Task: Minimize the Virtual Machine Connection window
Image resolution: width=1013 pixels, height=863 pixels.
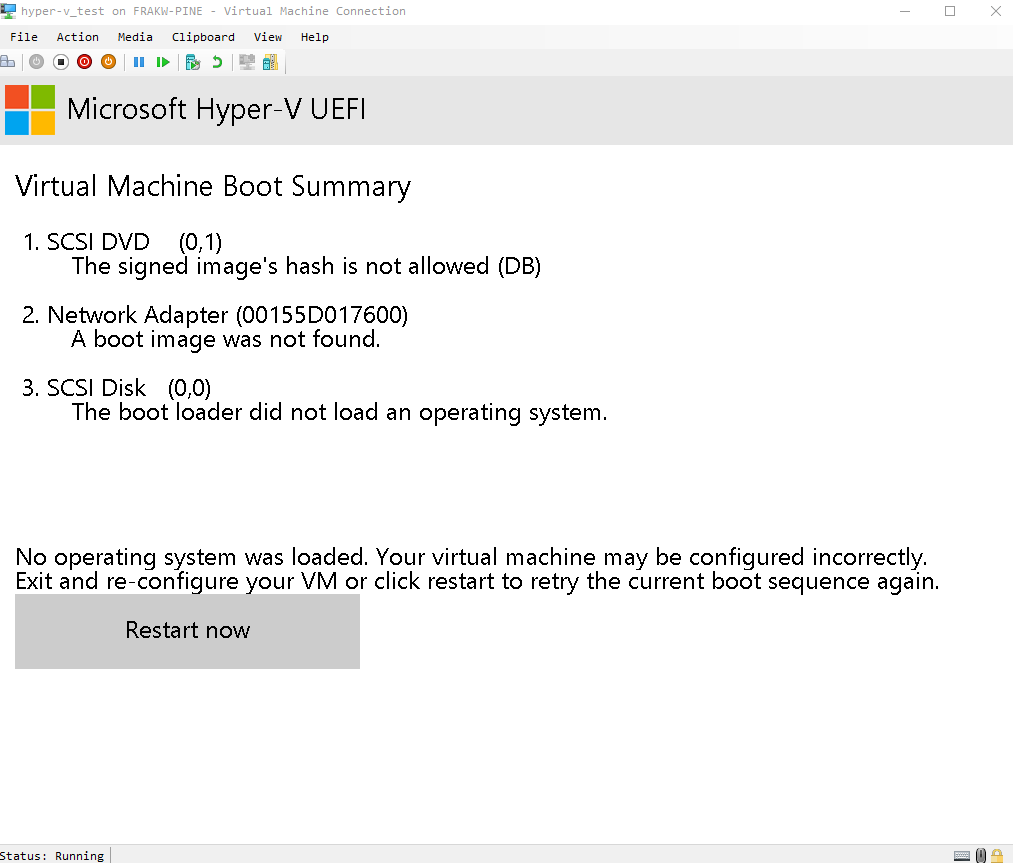Action: pos(904,11)
